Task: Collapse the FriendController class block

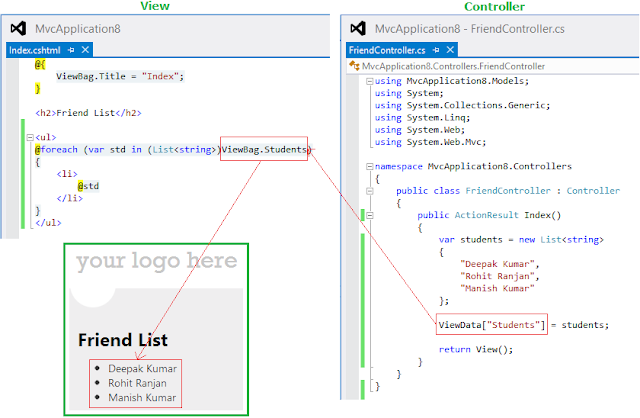Action: 370,191
